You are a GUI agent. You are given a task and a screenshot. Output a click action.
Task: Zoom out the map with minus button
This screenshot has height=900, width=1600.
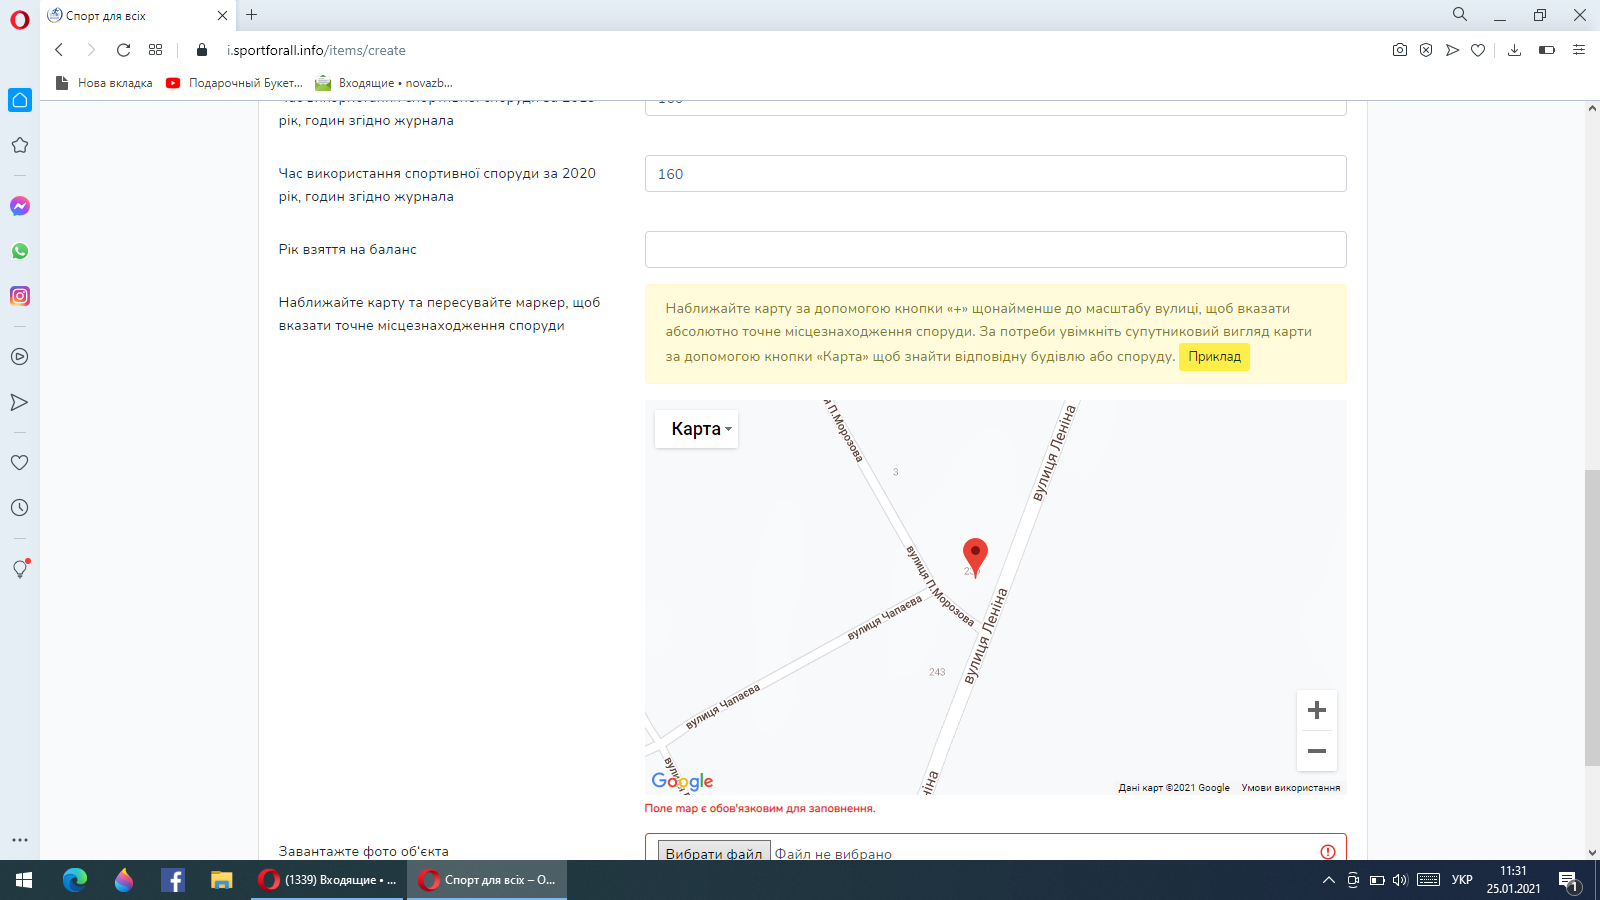coord(1316,751)
